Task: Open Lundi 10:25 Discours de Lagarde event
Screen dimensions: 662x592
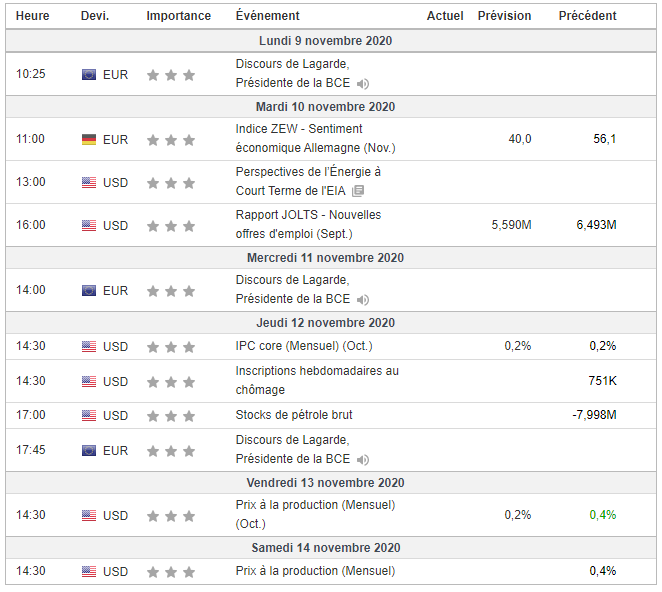Action: pos(293,73)
